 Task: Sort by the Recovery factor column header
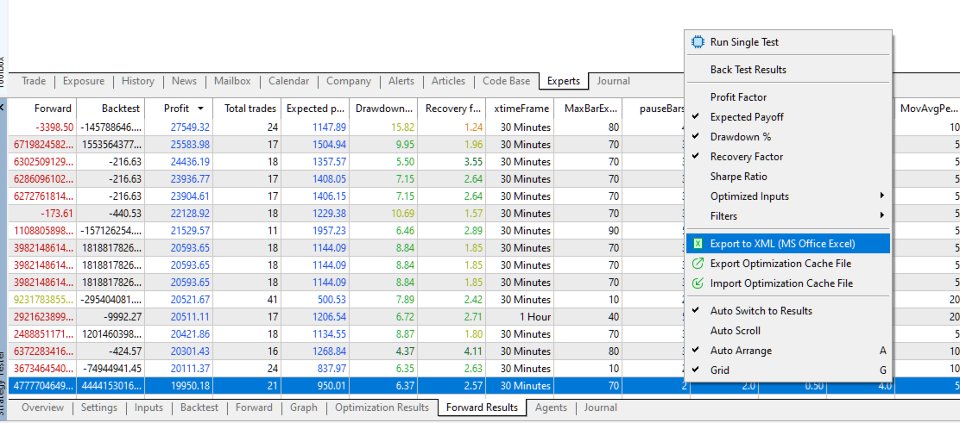(x=451, y=109)
